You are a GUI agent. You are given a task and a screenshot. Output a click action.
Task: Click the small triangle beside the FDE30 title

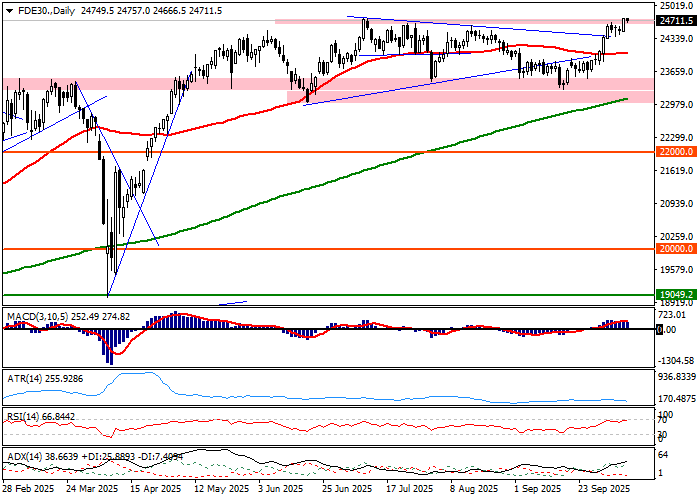pos(7,8)
